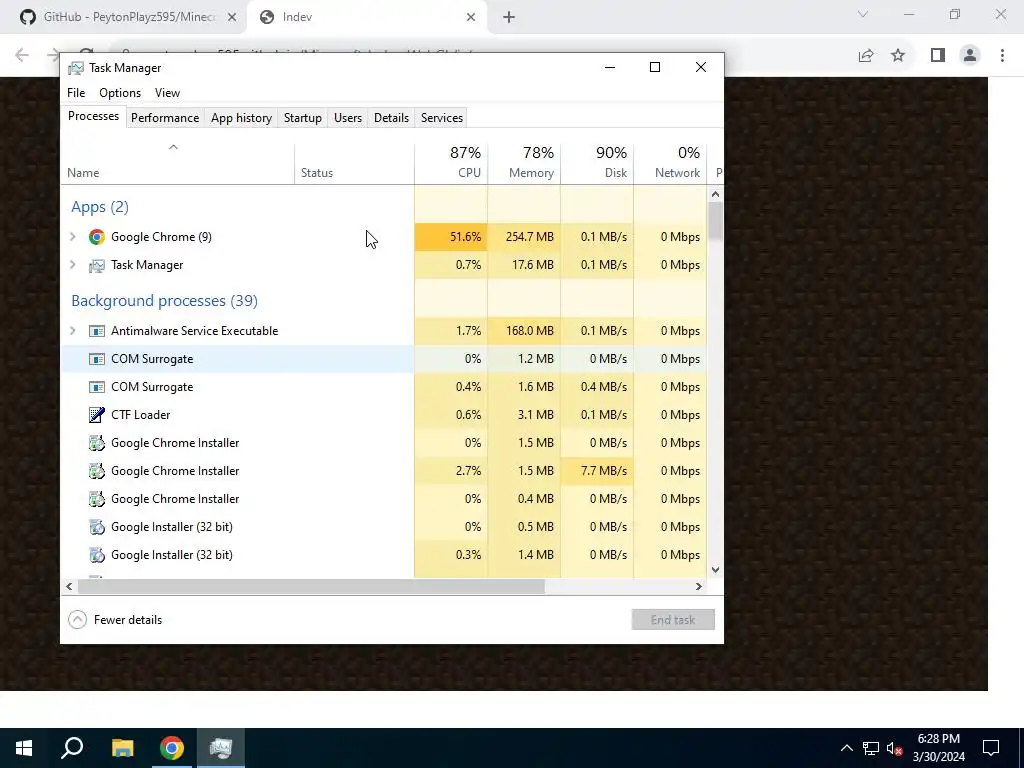
Task: Sort by the Network column header
Action: click(670, 163)
